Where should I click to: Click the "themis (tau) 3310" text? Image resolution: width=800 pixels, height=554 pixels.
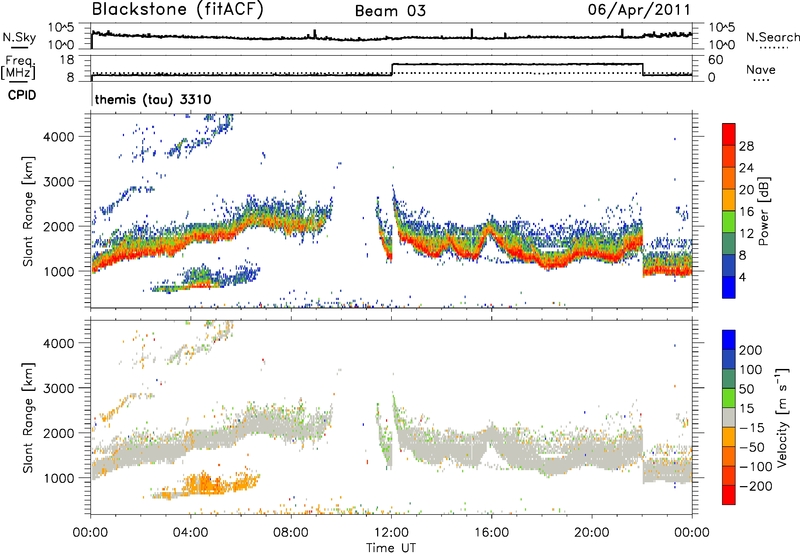[153, 99]
